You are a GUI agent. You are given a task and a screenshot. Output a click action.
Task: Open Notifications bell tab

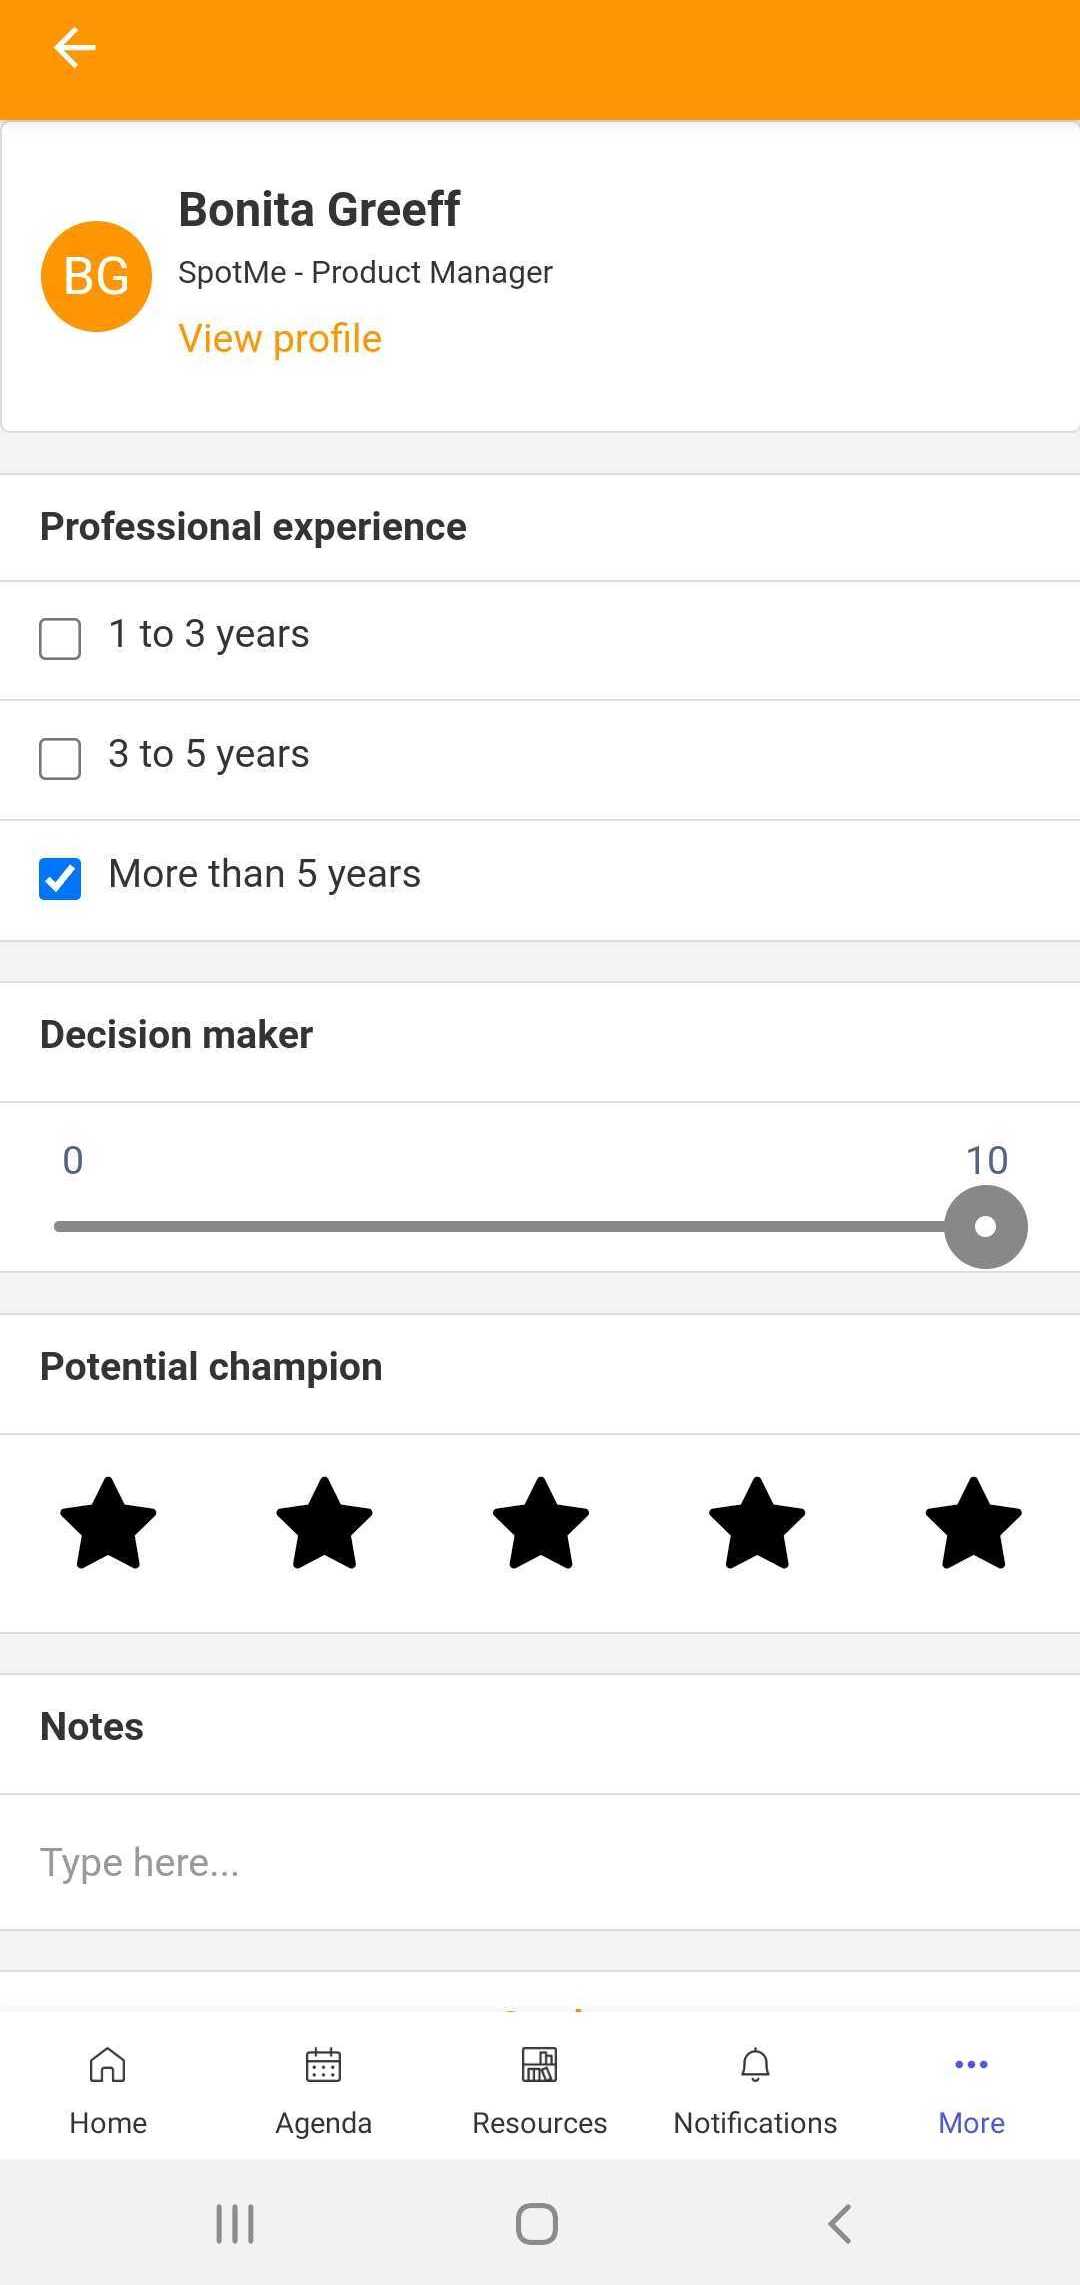coord(756,2088)
